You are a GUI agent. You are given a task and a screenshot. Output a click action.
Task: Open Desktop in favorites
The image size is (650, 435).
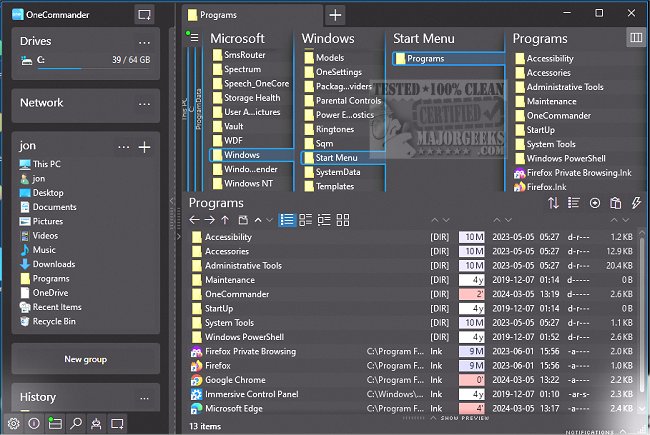[41, 193]
